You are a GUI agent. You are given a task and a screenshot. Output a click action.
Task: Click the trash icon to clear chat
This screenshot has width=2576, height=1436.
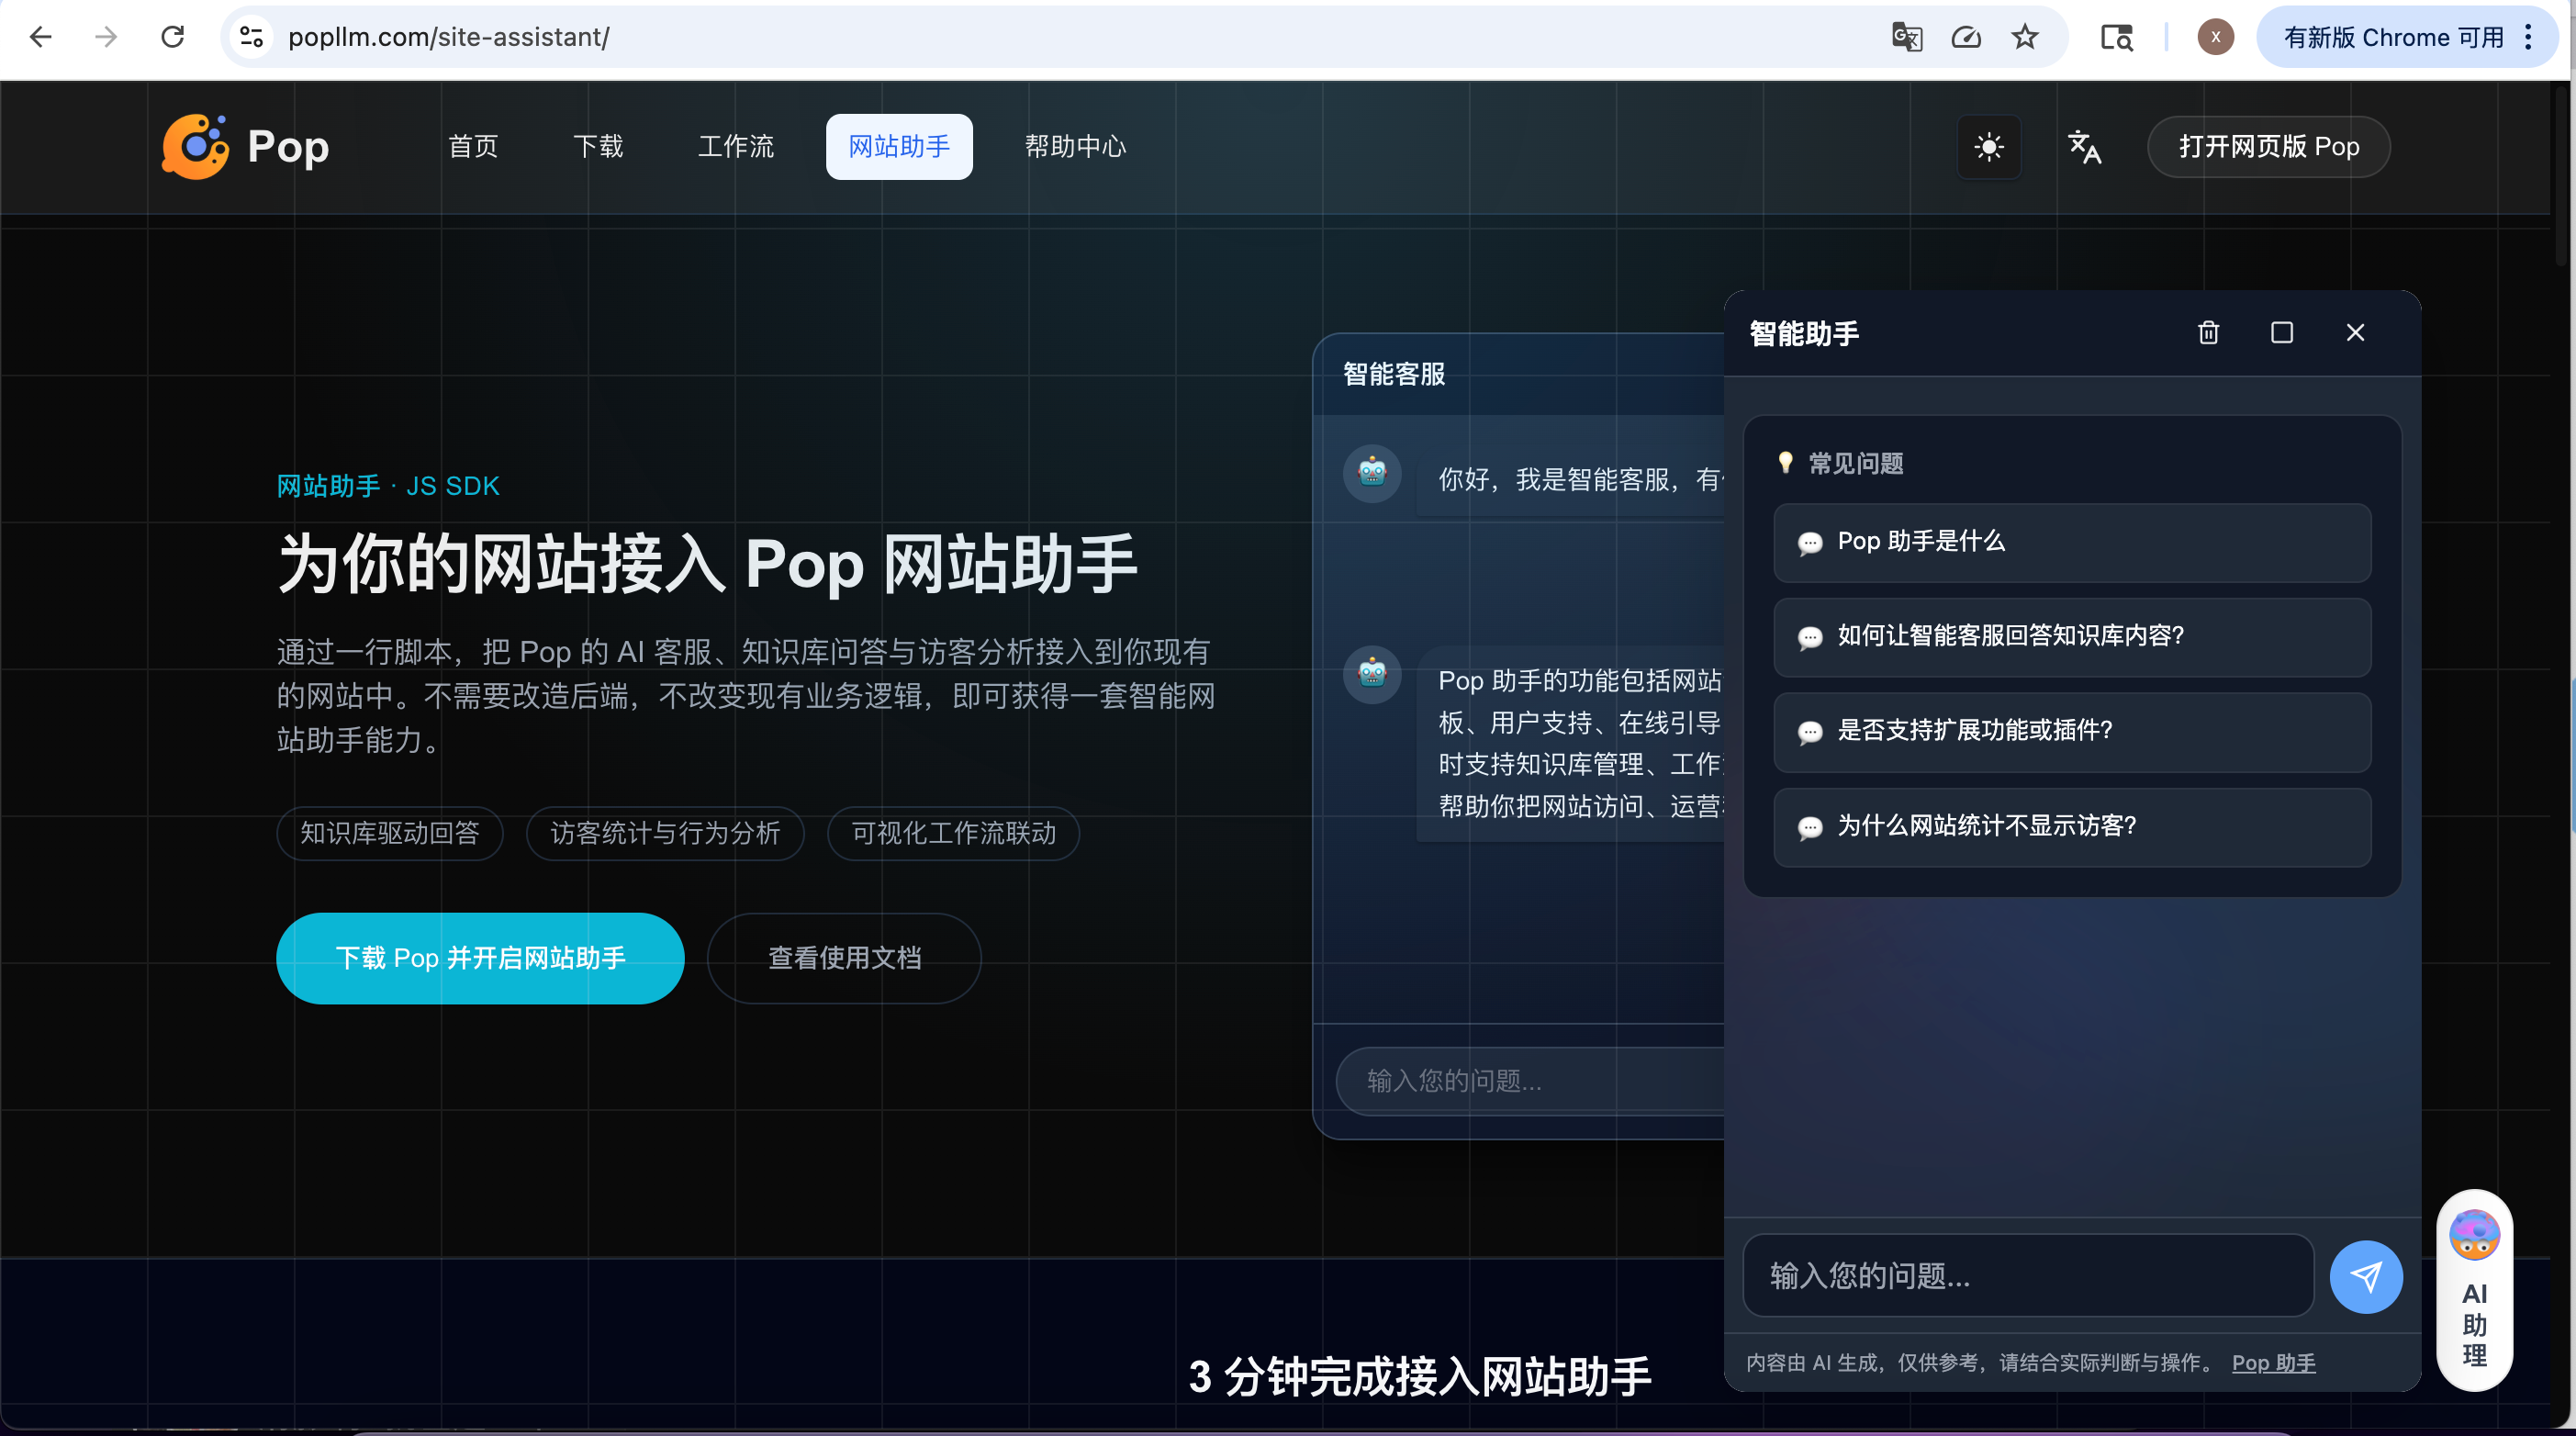[x=2208, y=333]
